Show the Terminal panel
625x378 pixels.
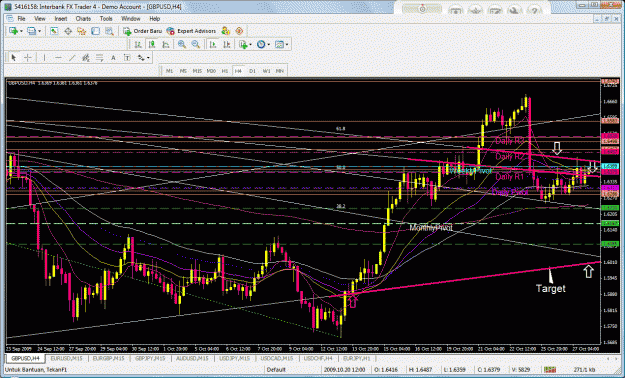(x=96, y=31)
